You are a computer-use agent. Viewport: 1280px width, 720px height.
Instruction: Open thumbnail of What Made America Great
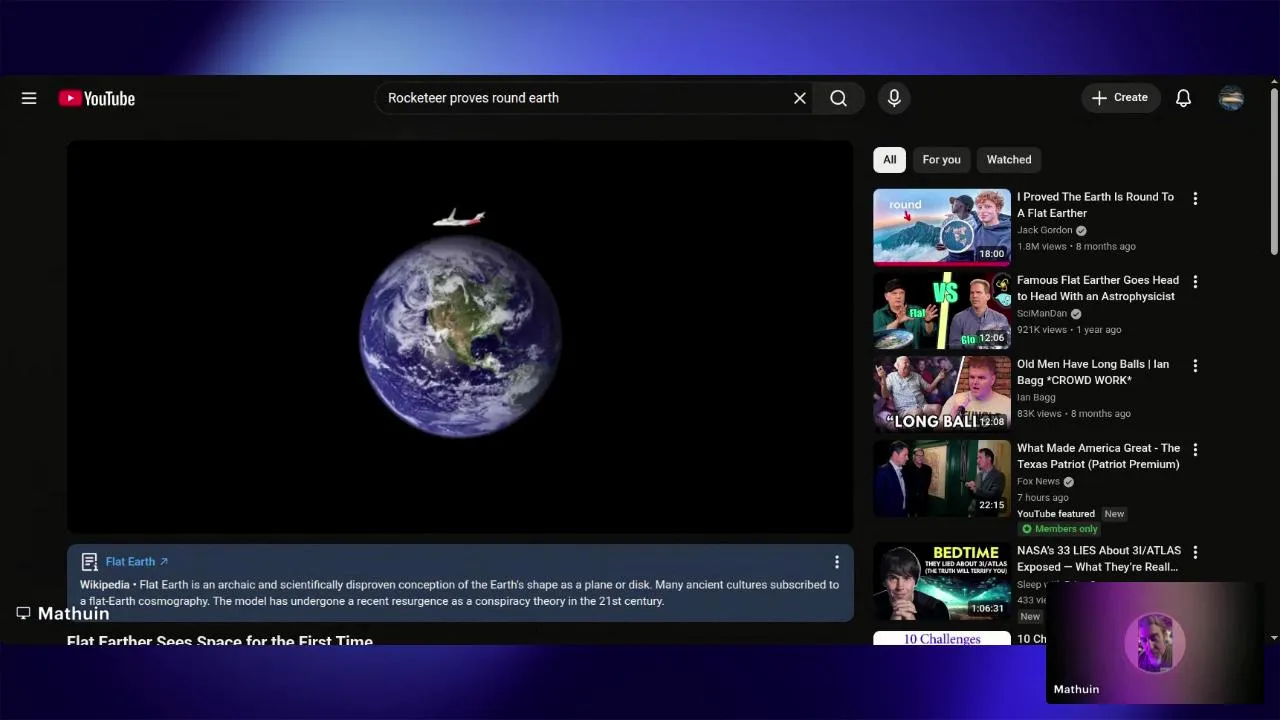point(942,479)
